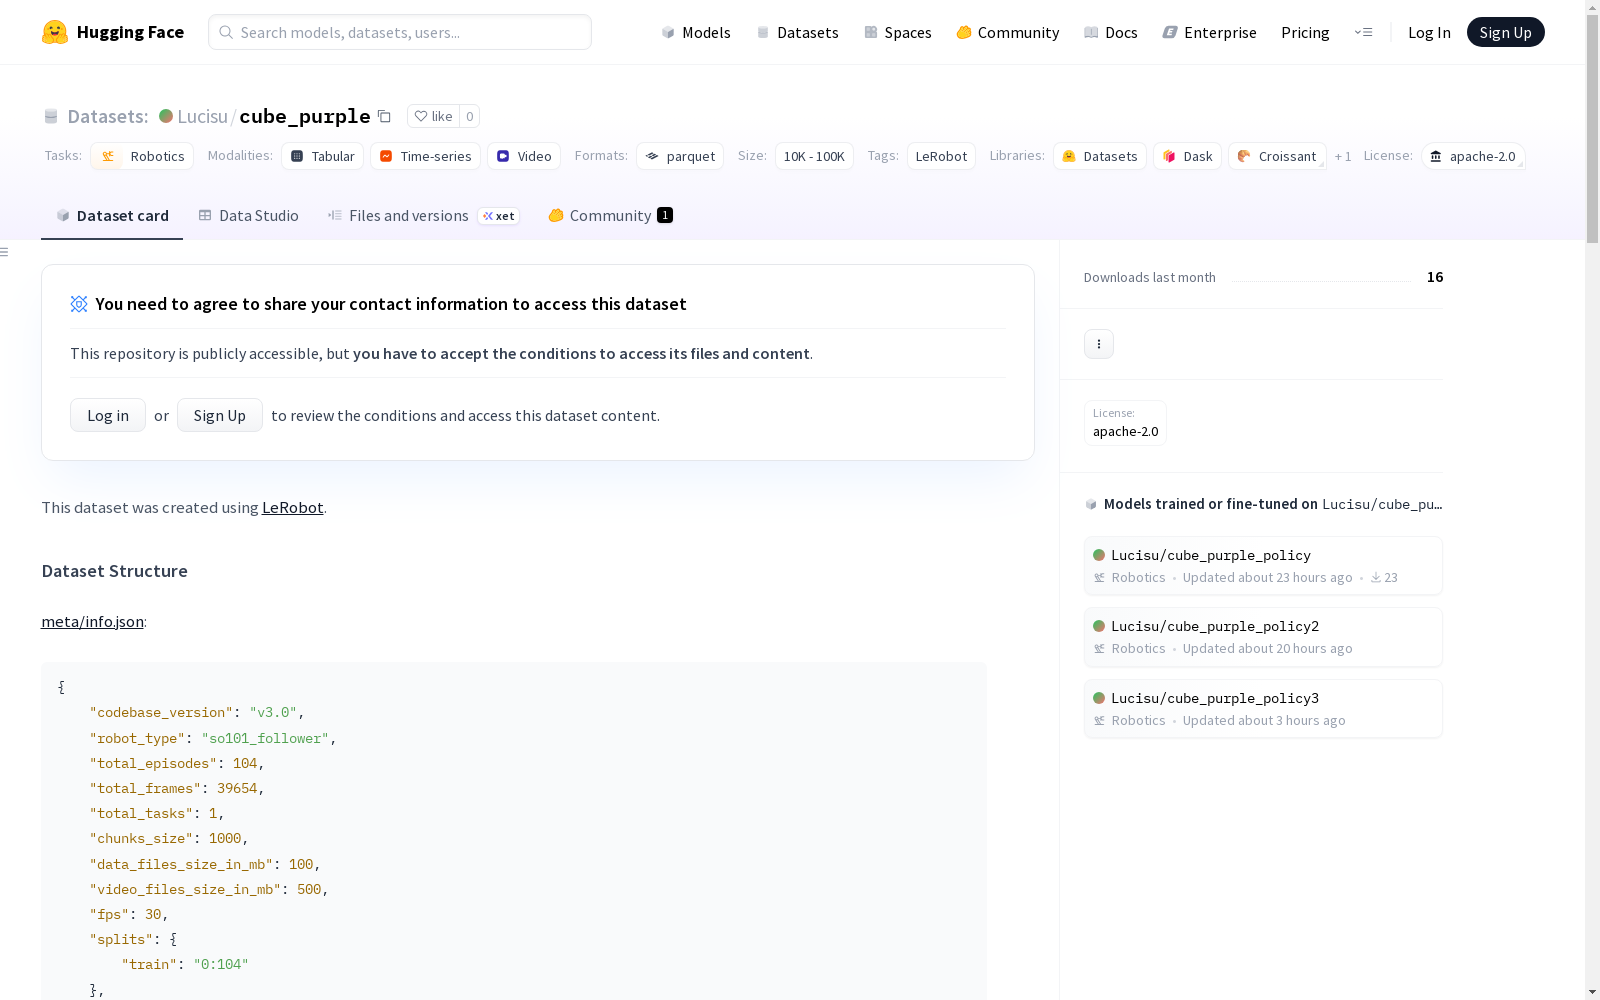The width and height of the screenshot is (1600, 1000).
Task: Click the cube_purple dataset title
Action: click(x=305, y=116)
